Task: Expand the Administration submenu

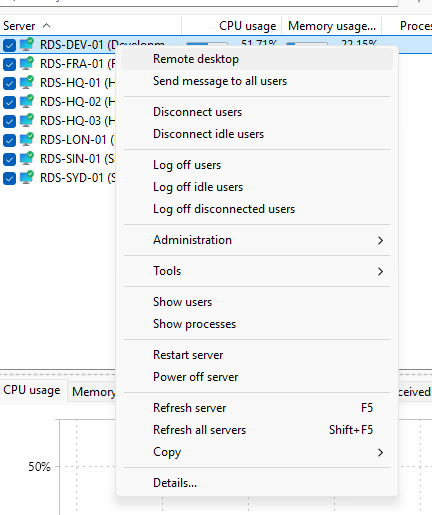Action: coord(257,240)
